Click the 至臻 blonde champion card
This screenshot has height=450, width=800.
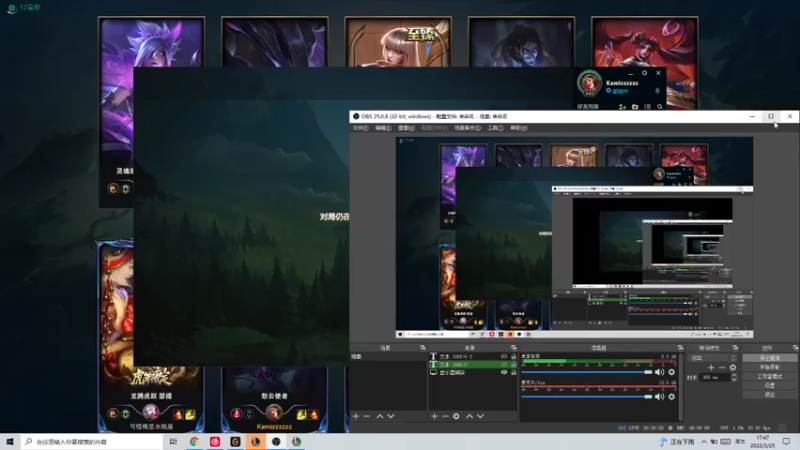point(398,42)
